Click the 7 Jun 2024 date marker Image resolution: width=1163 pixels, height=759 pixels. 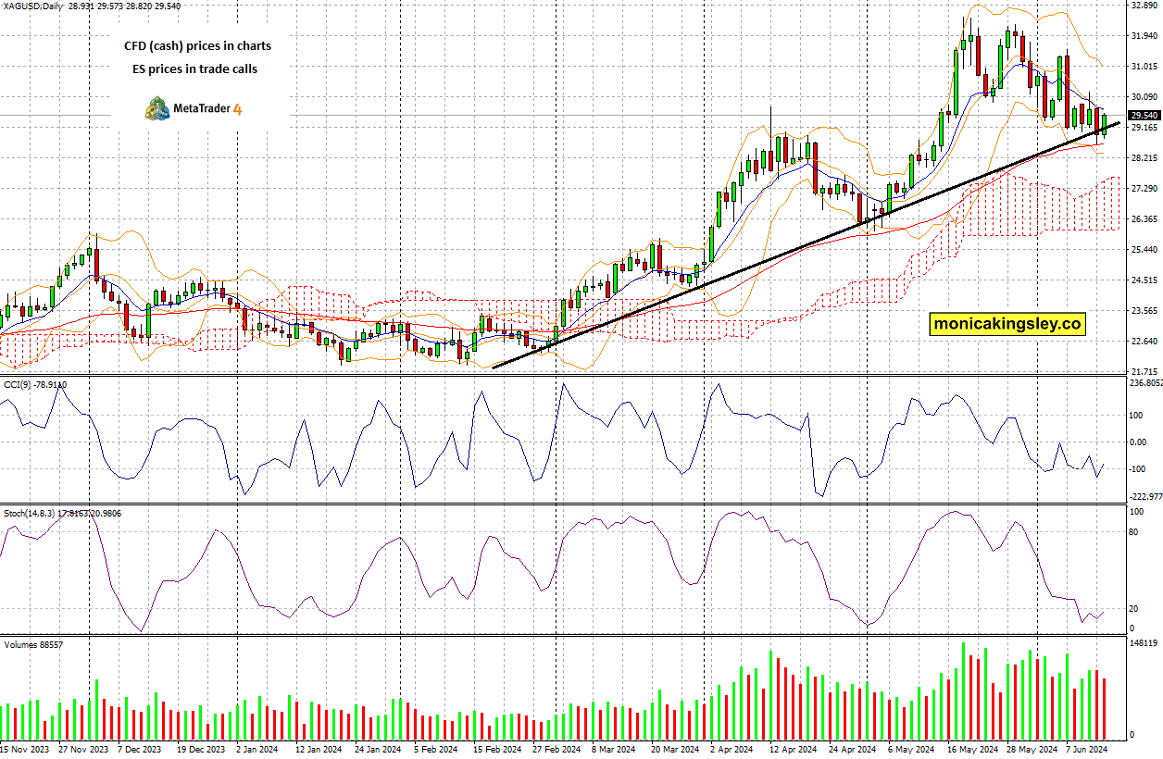pos(1087,749)
